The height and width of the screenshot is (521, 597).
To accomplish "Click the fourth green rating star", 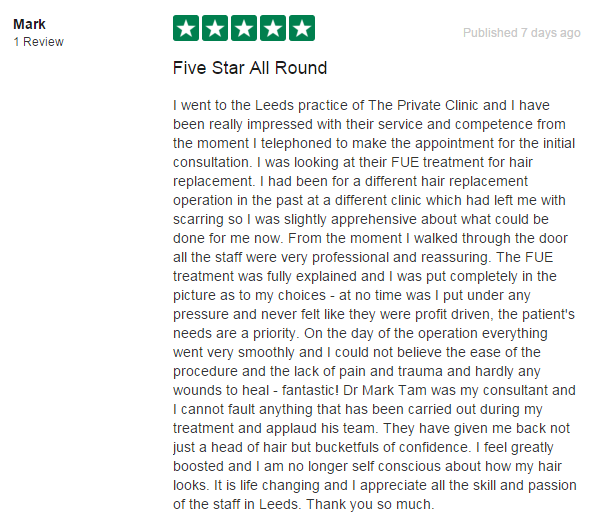I will 273,28.
